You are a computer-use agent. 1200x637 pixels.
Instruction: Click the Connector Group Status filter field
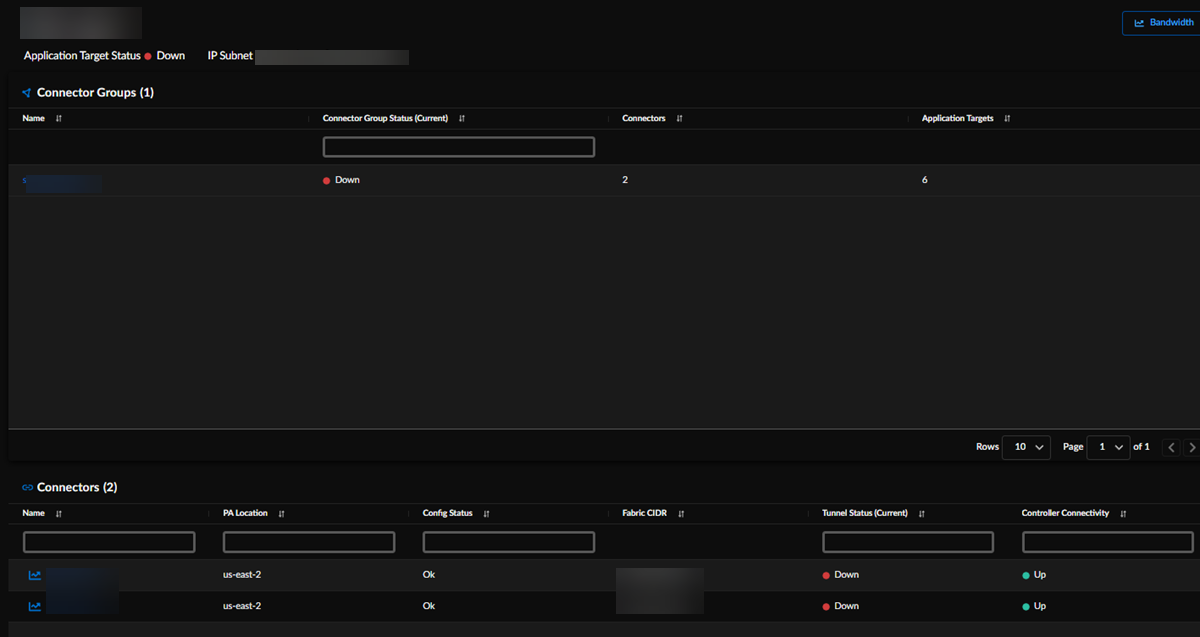click(458, 147)
